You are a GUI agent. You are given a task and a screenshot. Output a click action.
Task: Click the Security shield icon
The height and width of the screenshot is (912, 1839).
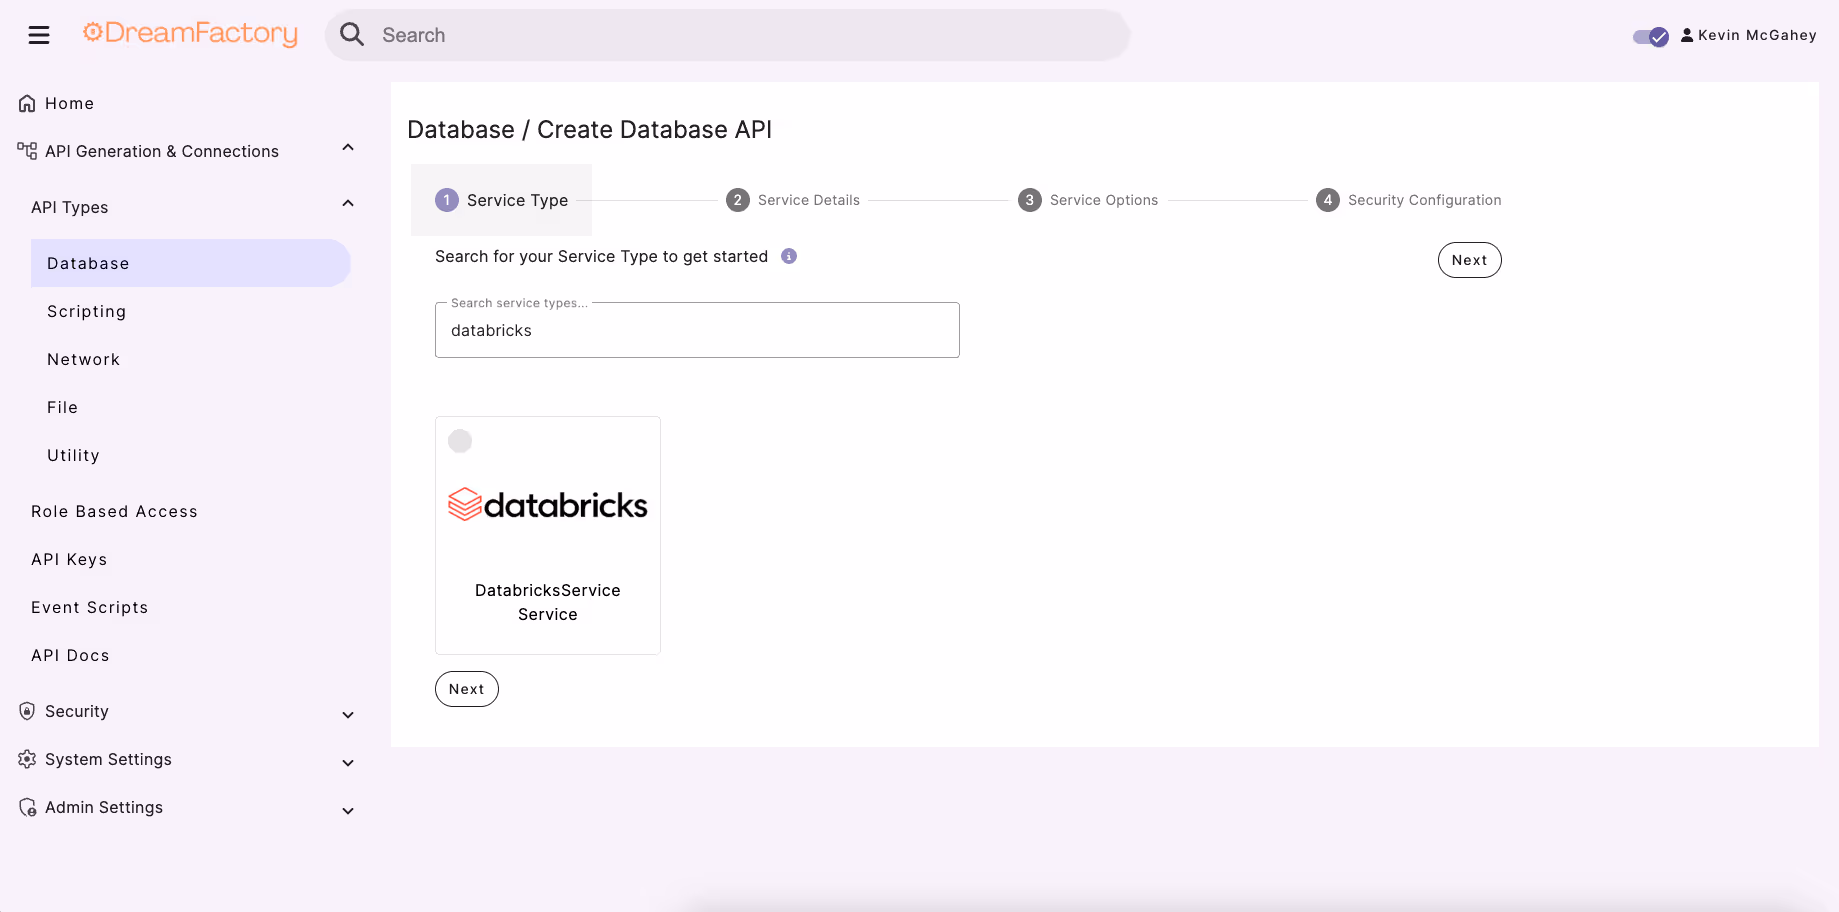point(27,711)
